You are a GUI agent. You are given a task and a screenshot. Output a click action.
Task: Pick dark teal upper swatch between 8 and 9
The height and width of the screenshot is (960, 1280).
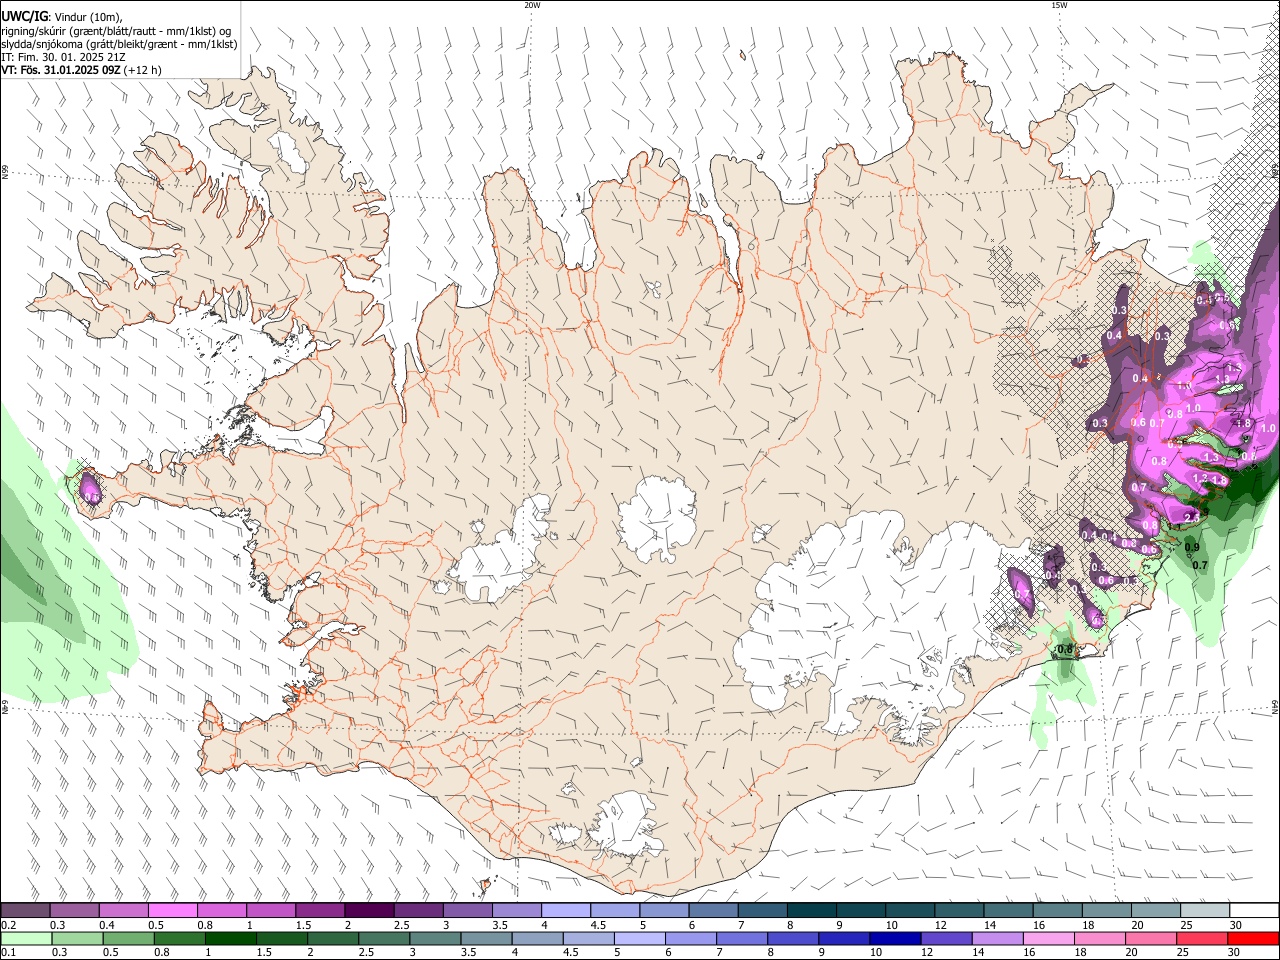[811, 910]
